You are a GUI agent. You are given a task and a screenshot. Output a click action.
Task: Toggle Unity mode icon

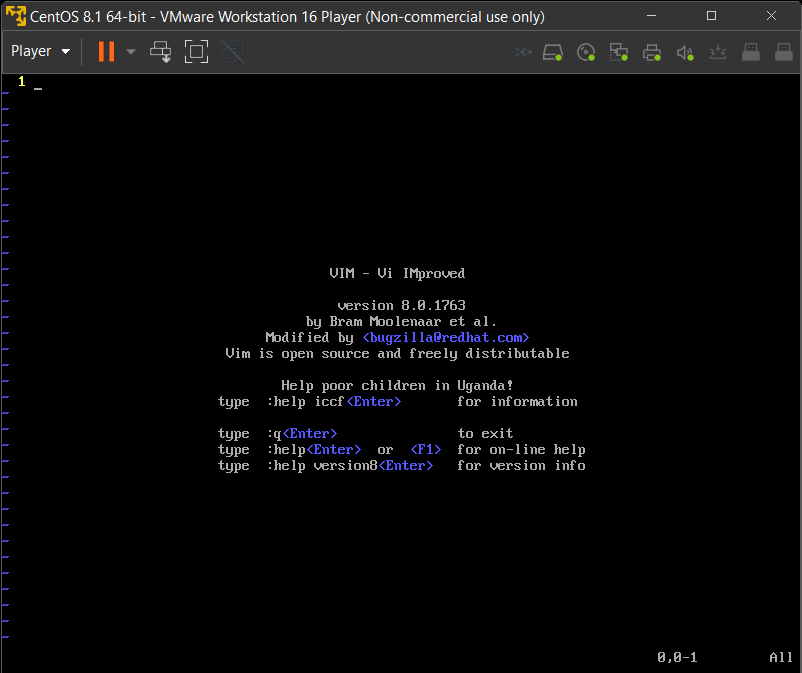232,52
